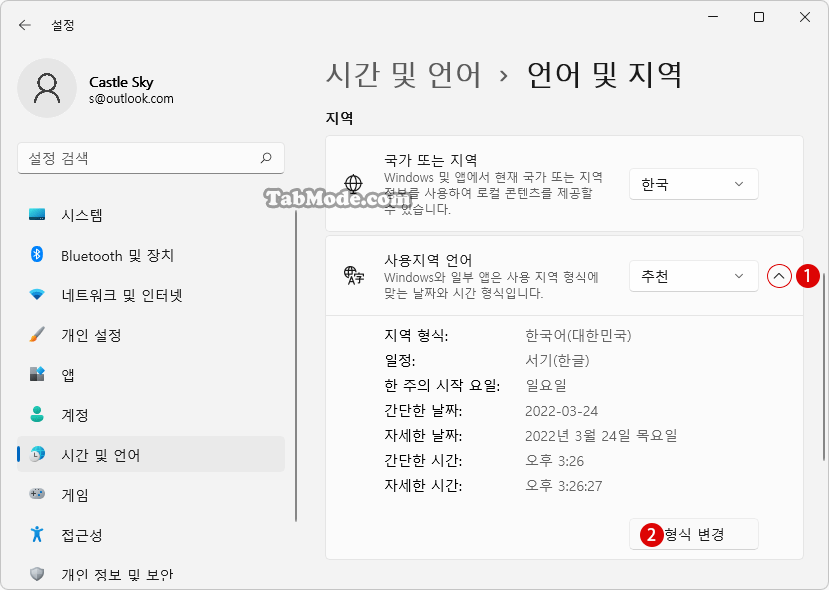Viewport: 829px width, 590px height.
Task: Click the globe icon next to 국가 또는 지역
Action: tap(353, 184)
